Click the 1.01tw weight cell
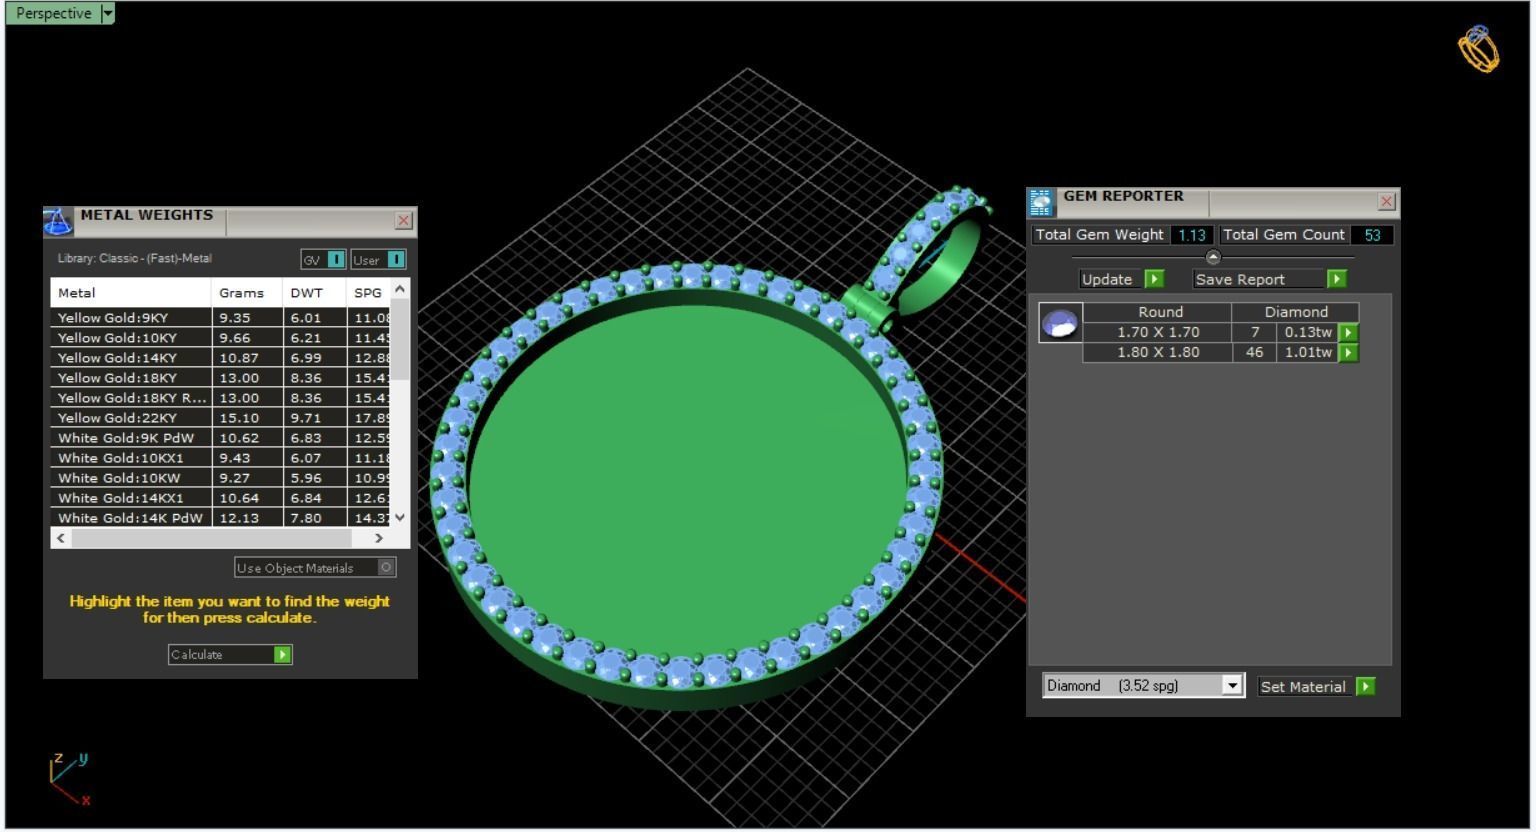The width and height of the screenshot is (1536, 832). [x=1308, y=352]
